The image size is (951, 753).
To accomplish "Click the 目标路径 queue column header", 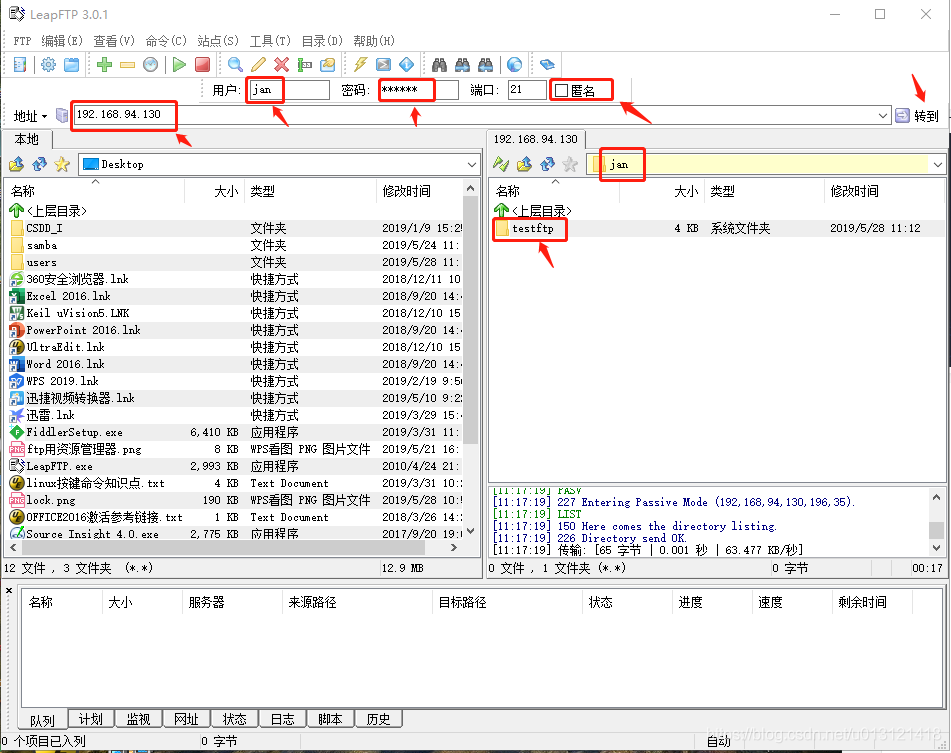I will click(508, 602).
